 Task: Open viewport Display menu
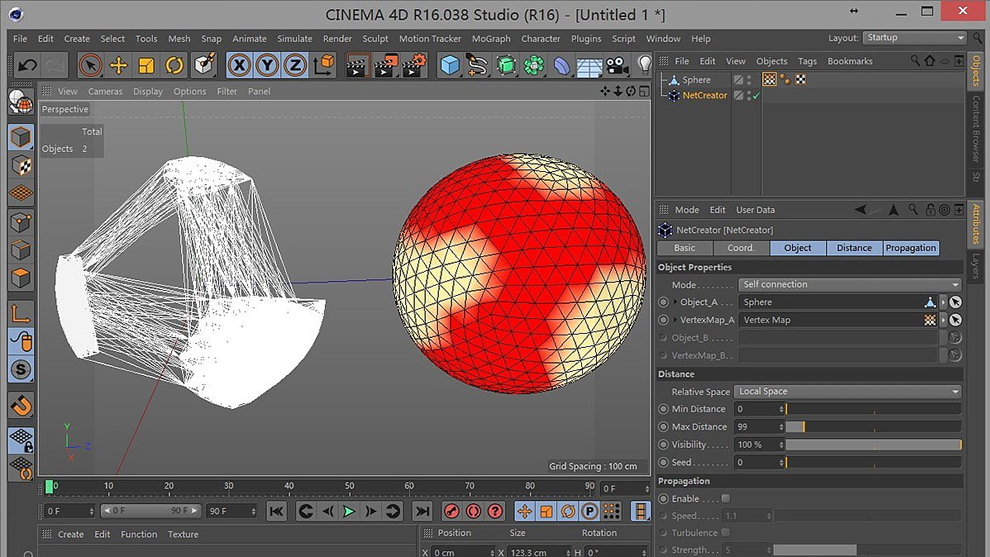click(148, 91)
